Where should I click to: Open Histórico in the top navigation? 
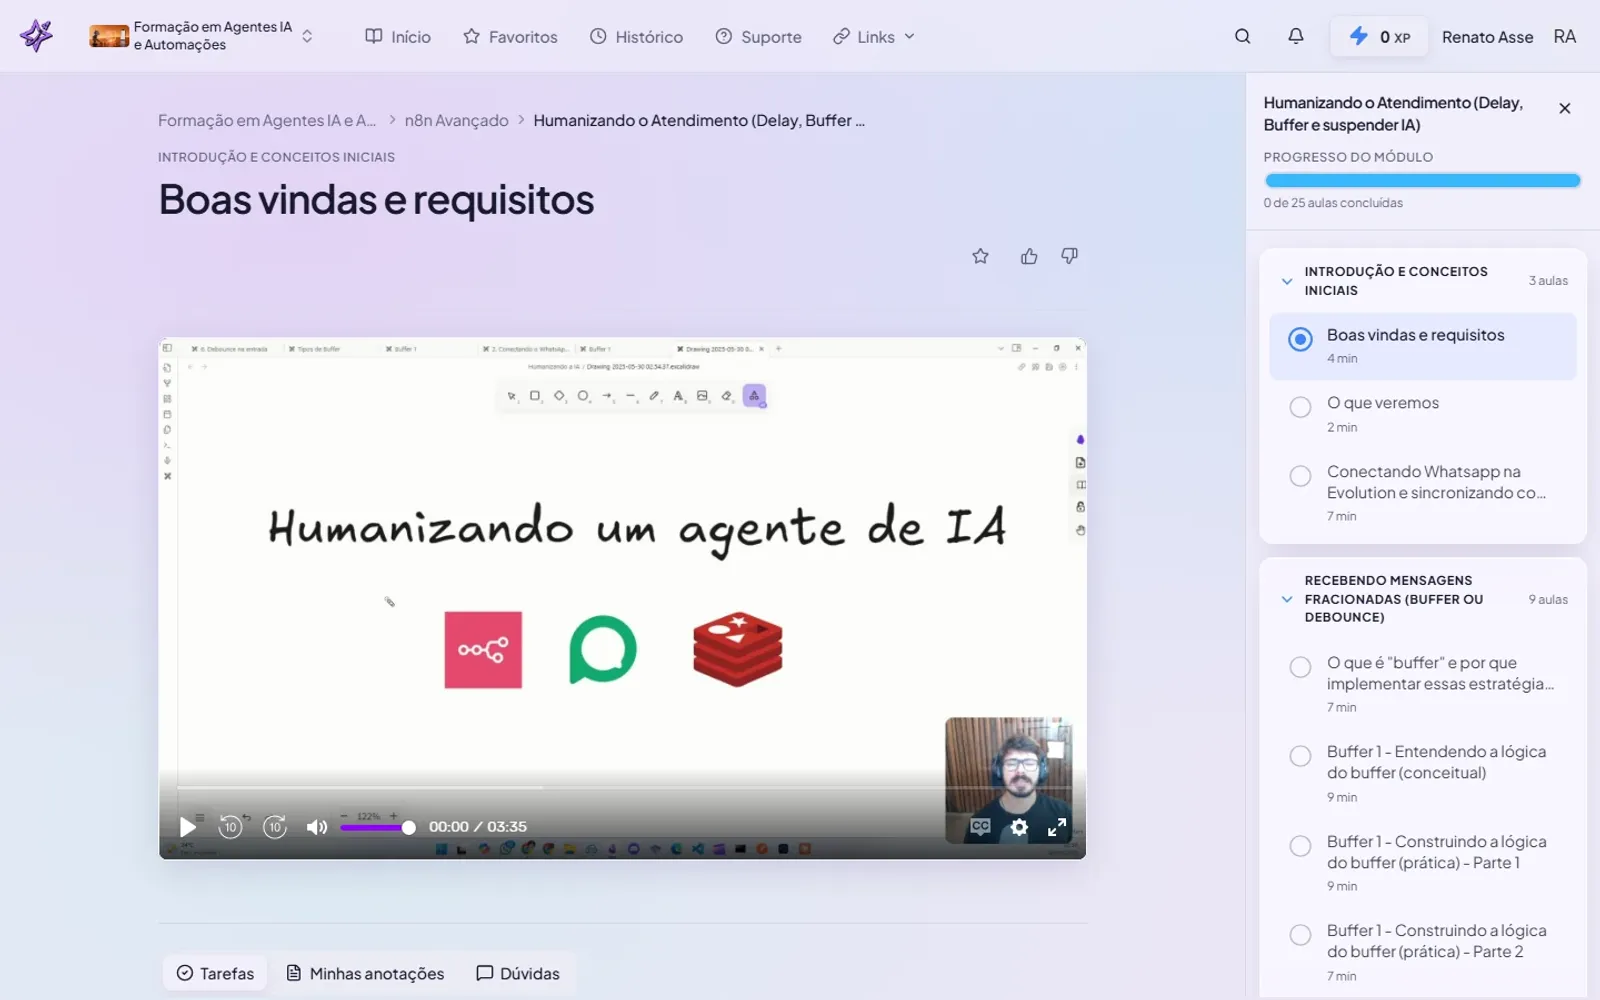[636, 36]
